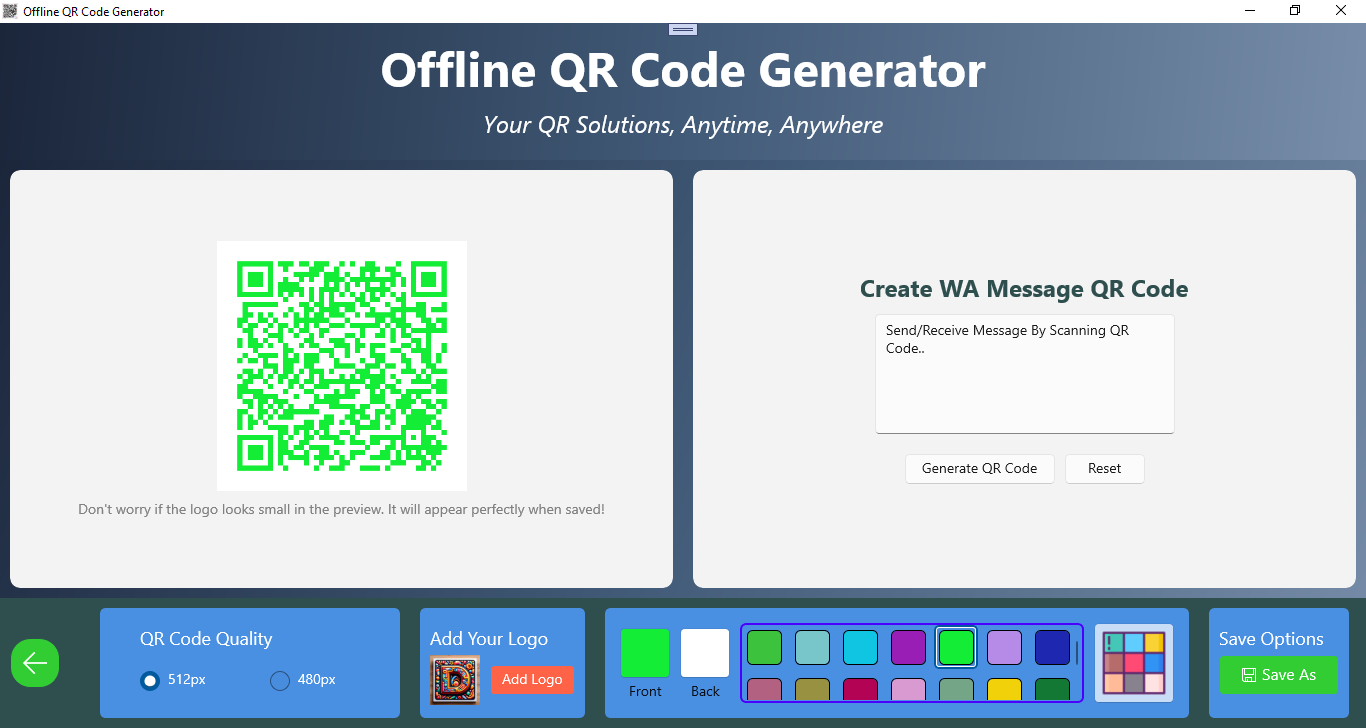
Task: Open the multicolor custom palette picker icon
Action: pos(1134,663)
